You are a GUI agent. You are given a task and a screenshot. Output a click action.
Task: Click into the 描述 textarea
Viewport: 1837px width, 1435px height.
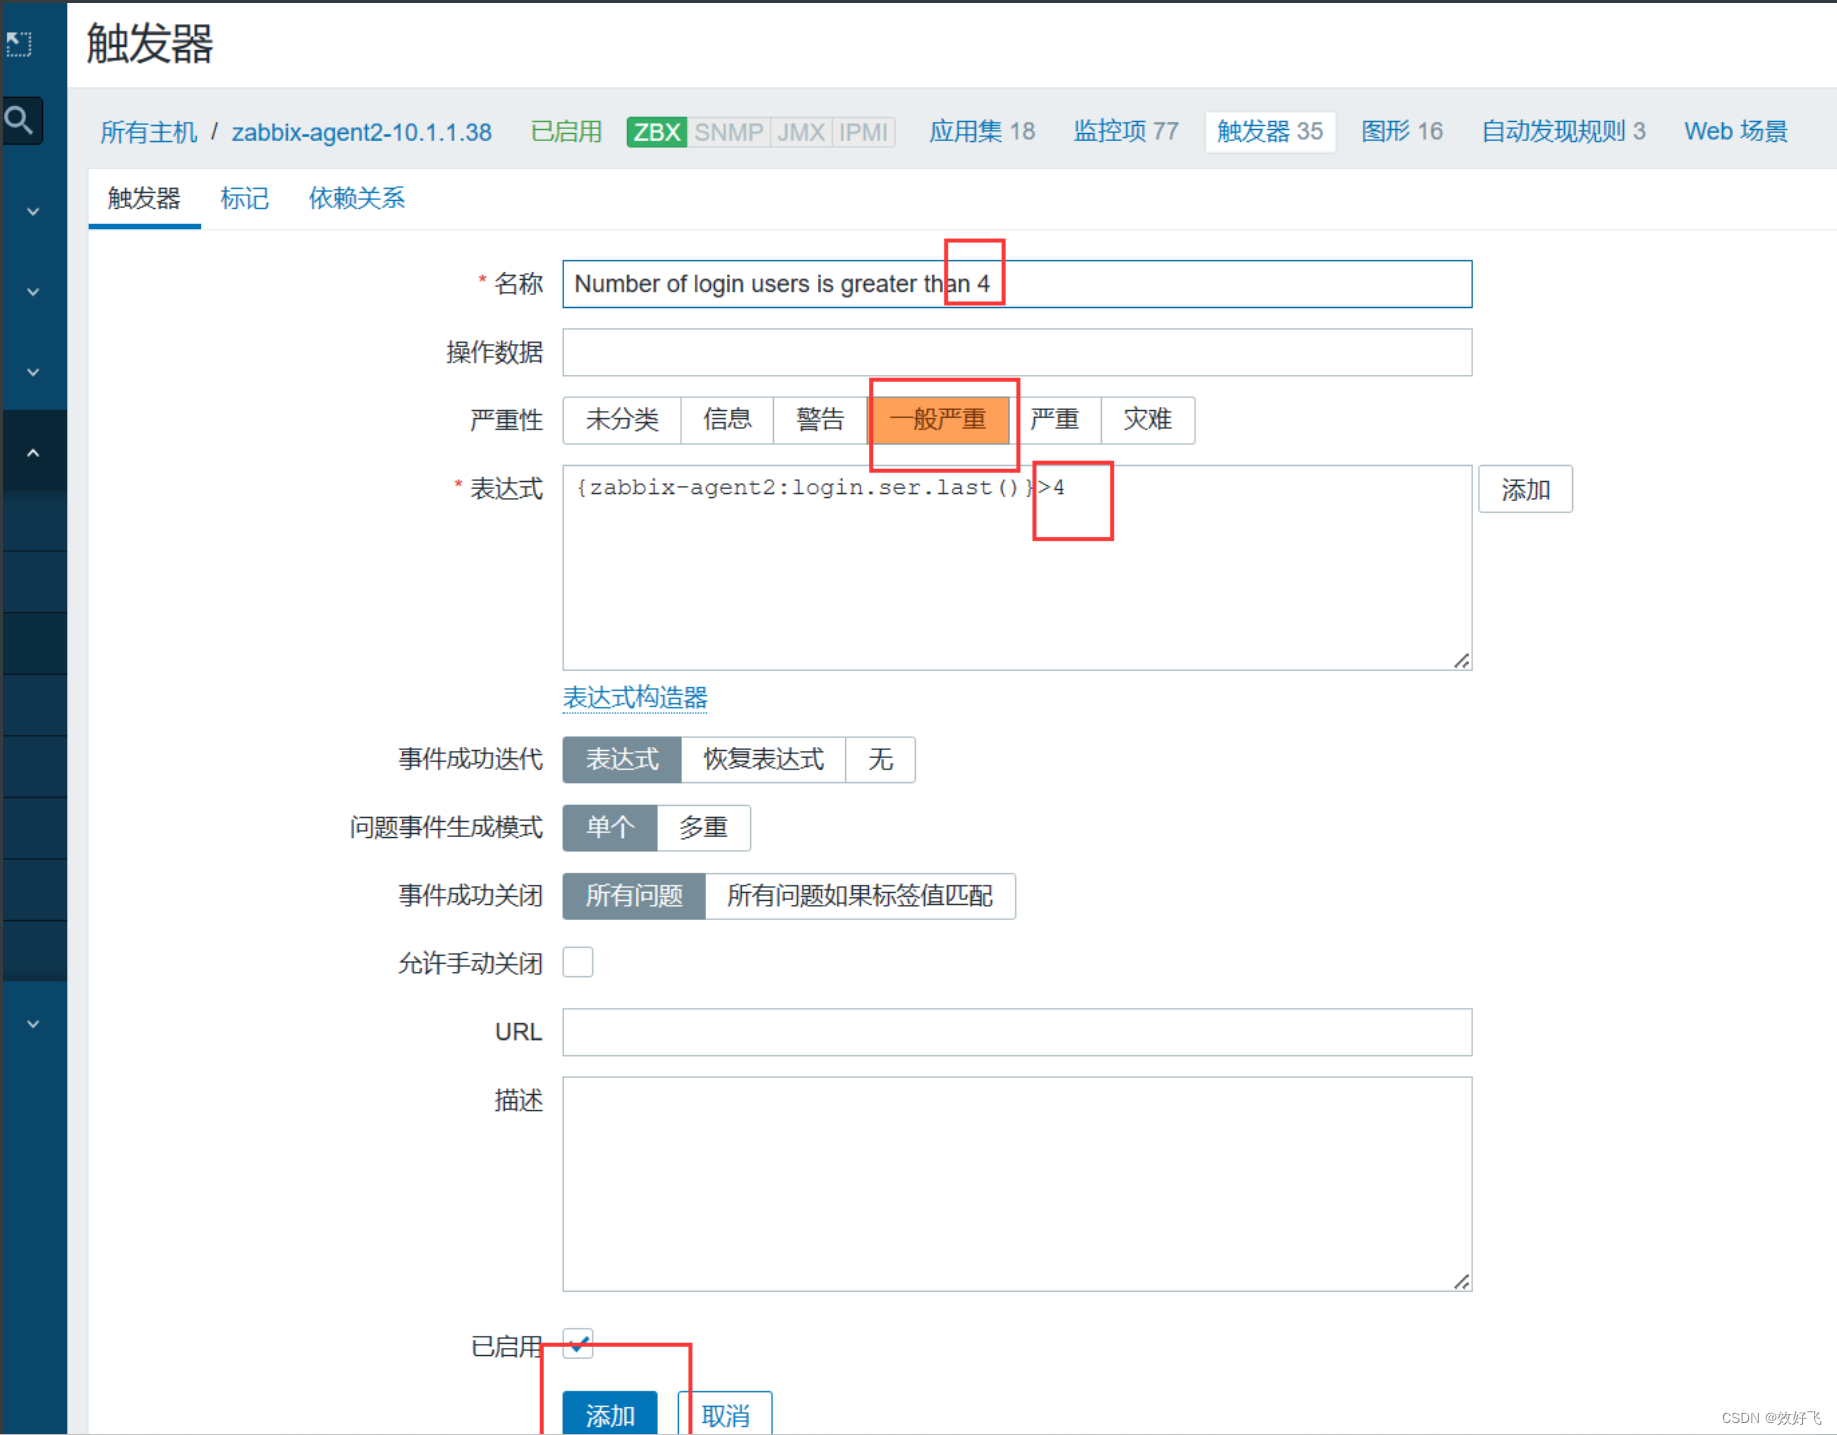point(1017,1184)
